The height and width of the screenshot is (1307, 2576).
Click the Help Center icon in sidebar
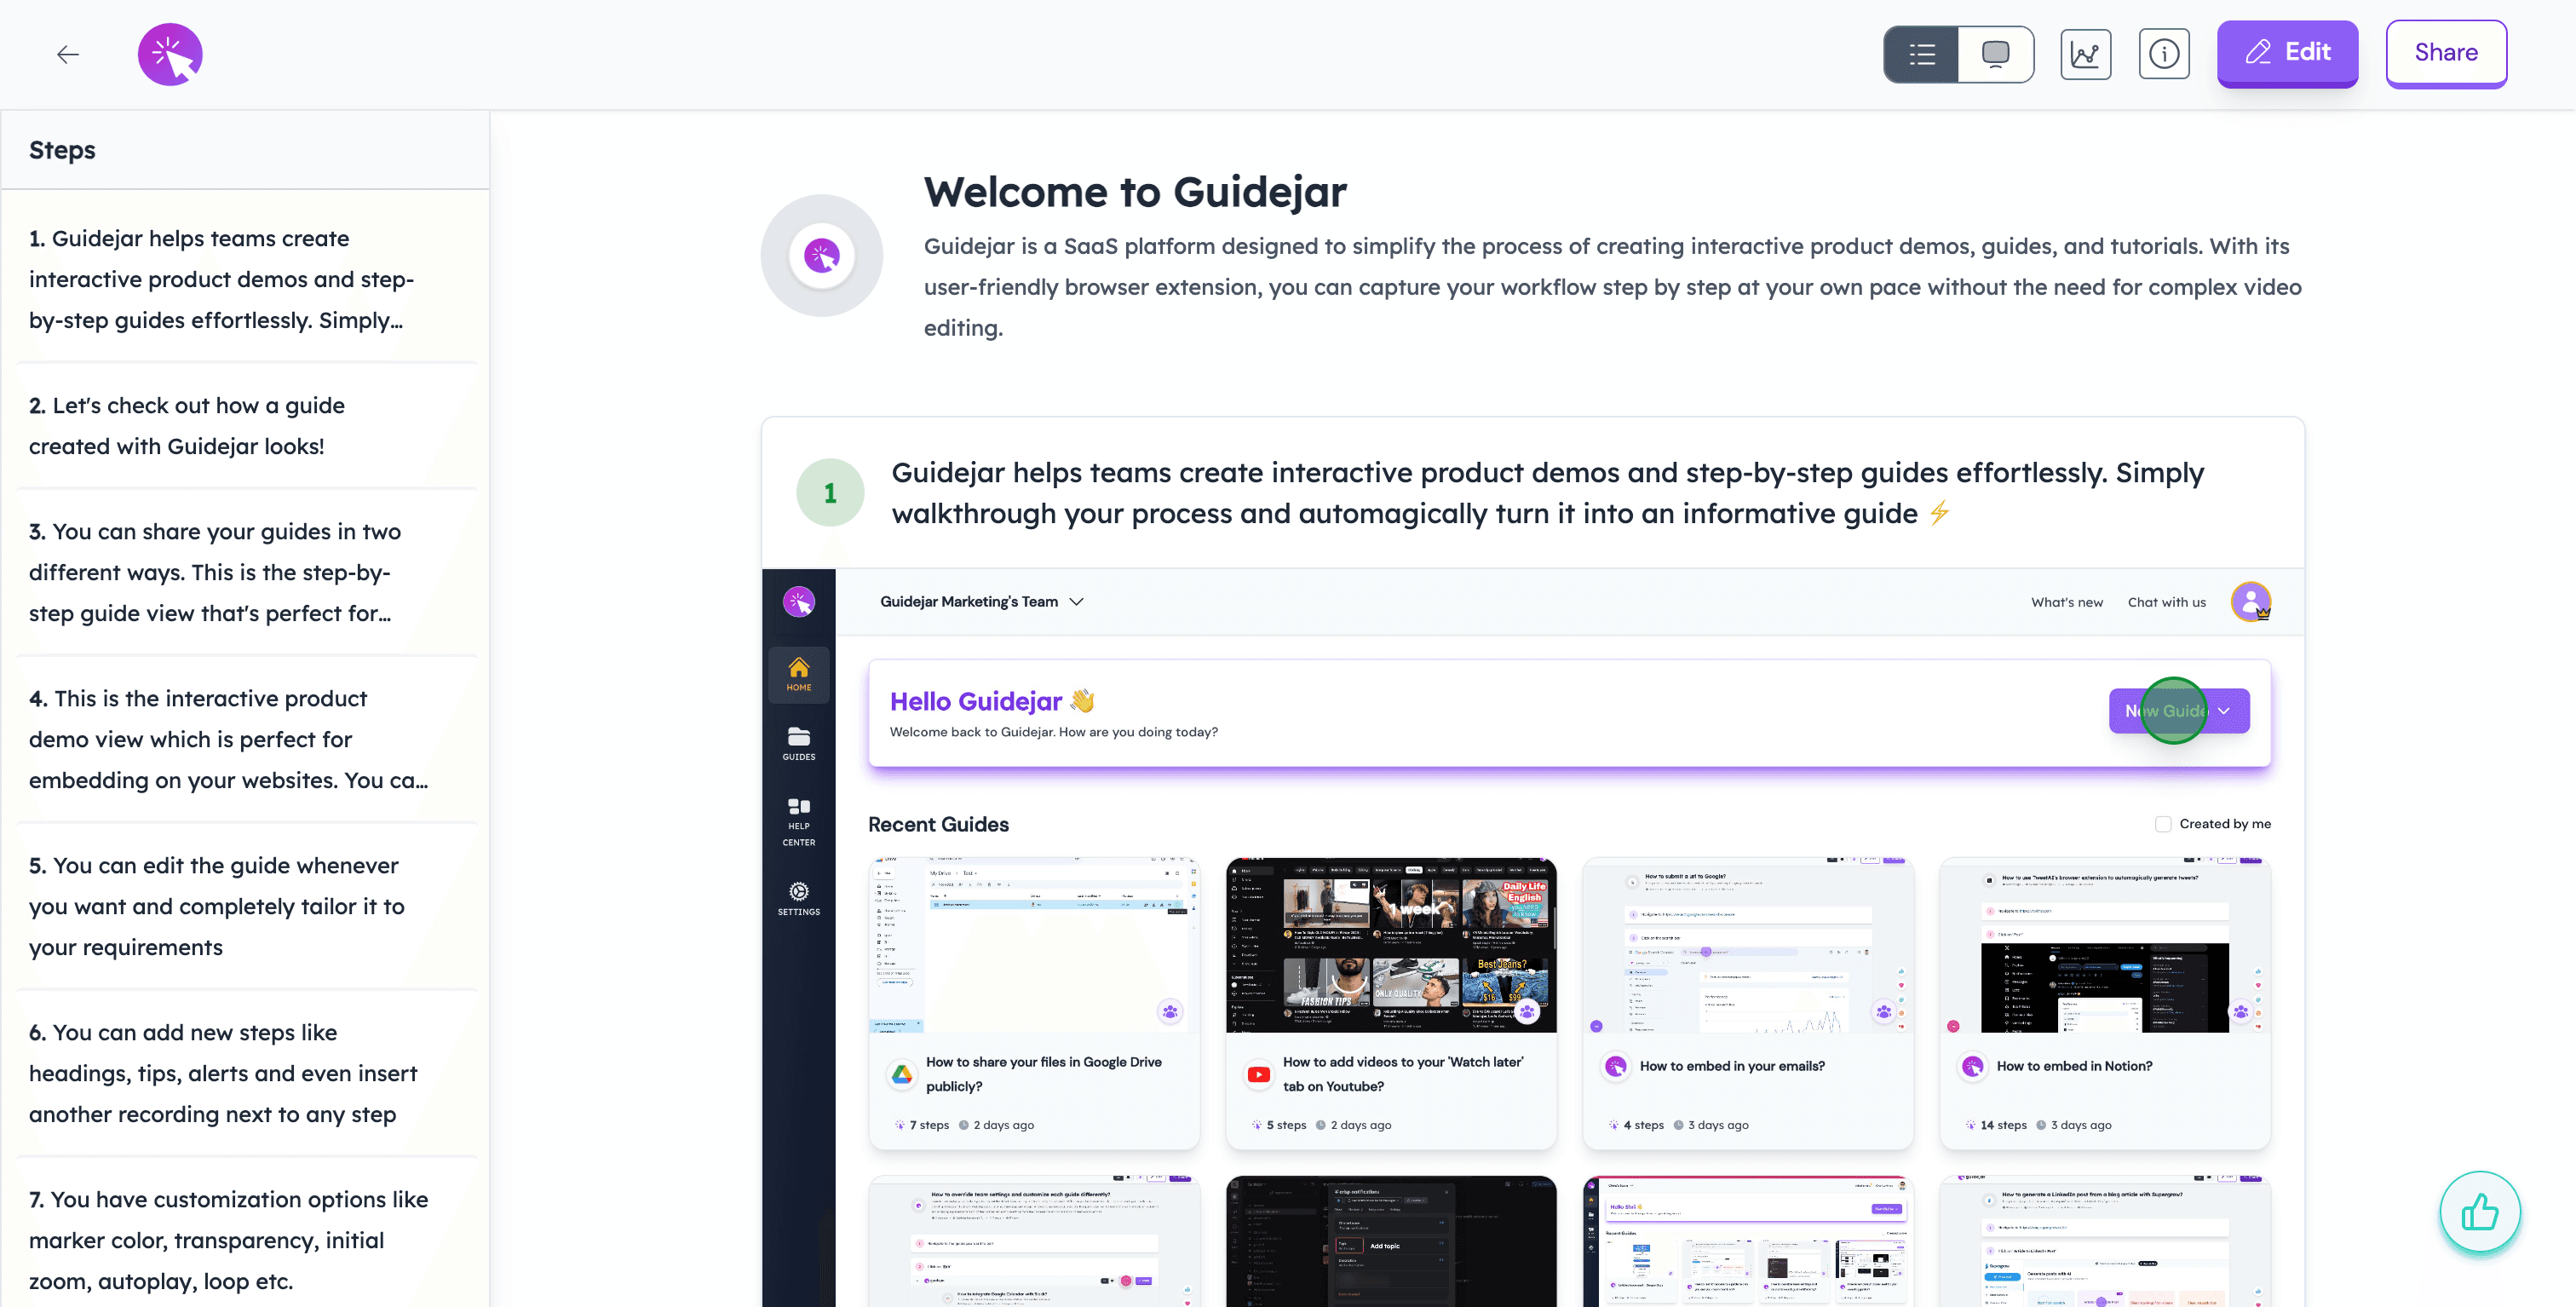click(x=798, y=820)
